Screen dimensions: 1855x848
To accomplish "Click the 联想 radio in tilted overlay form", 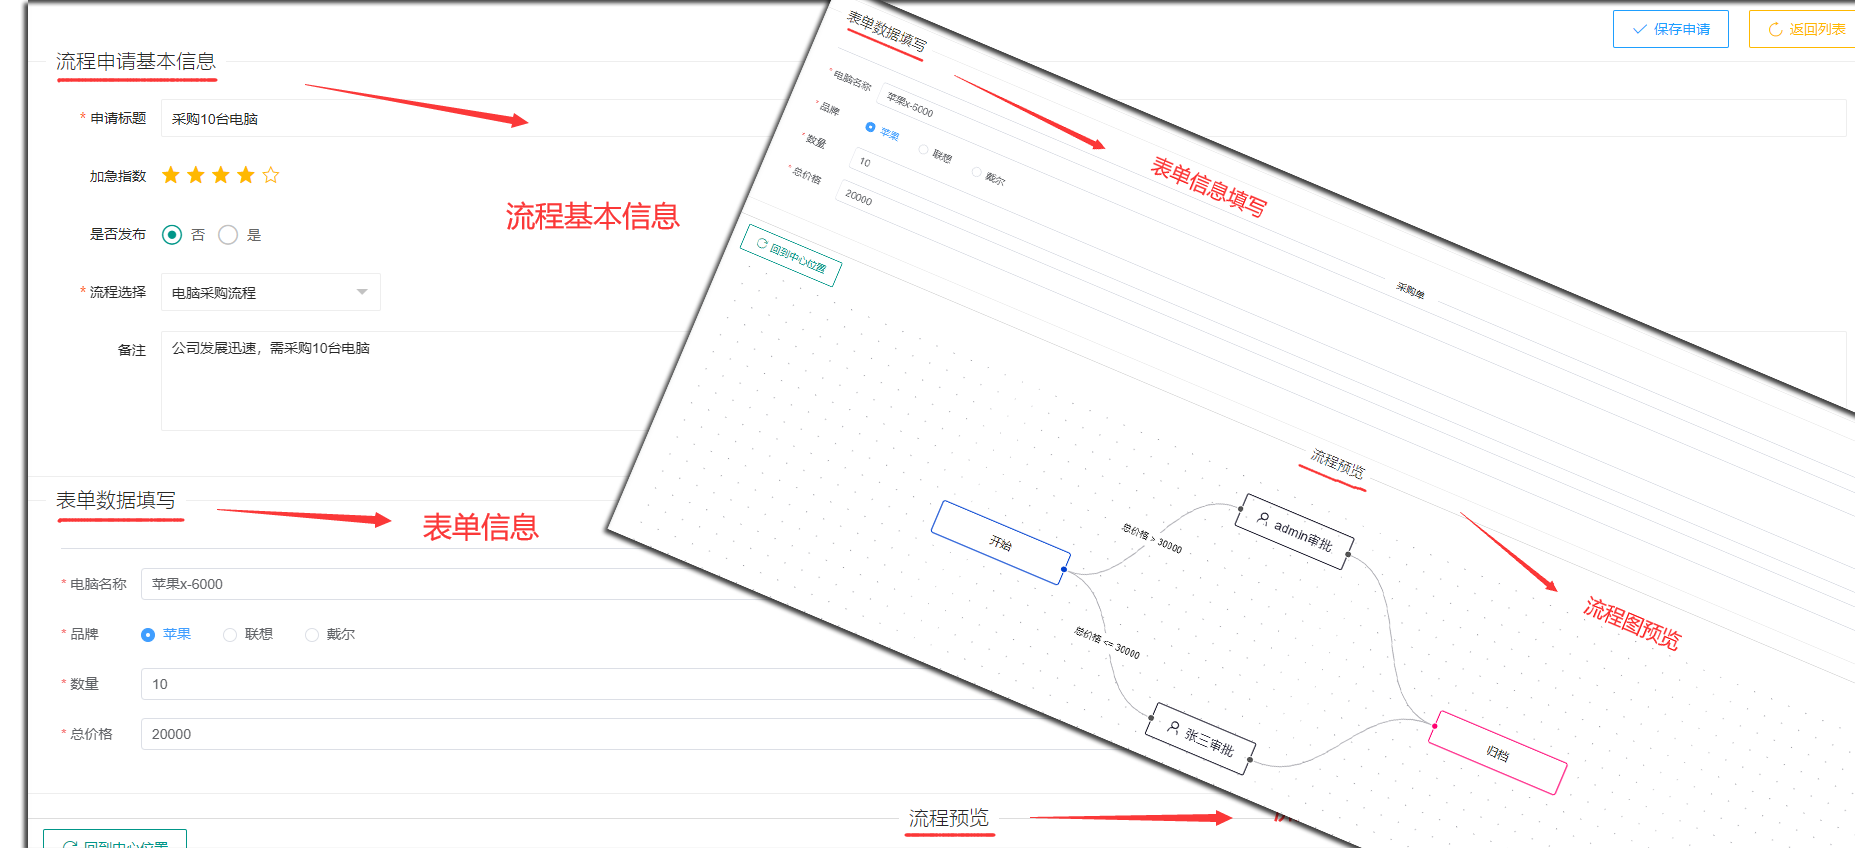I will 923,149.
